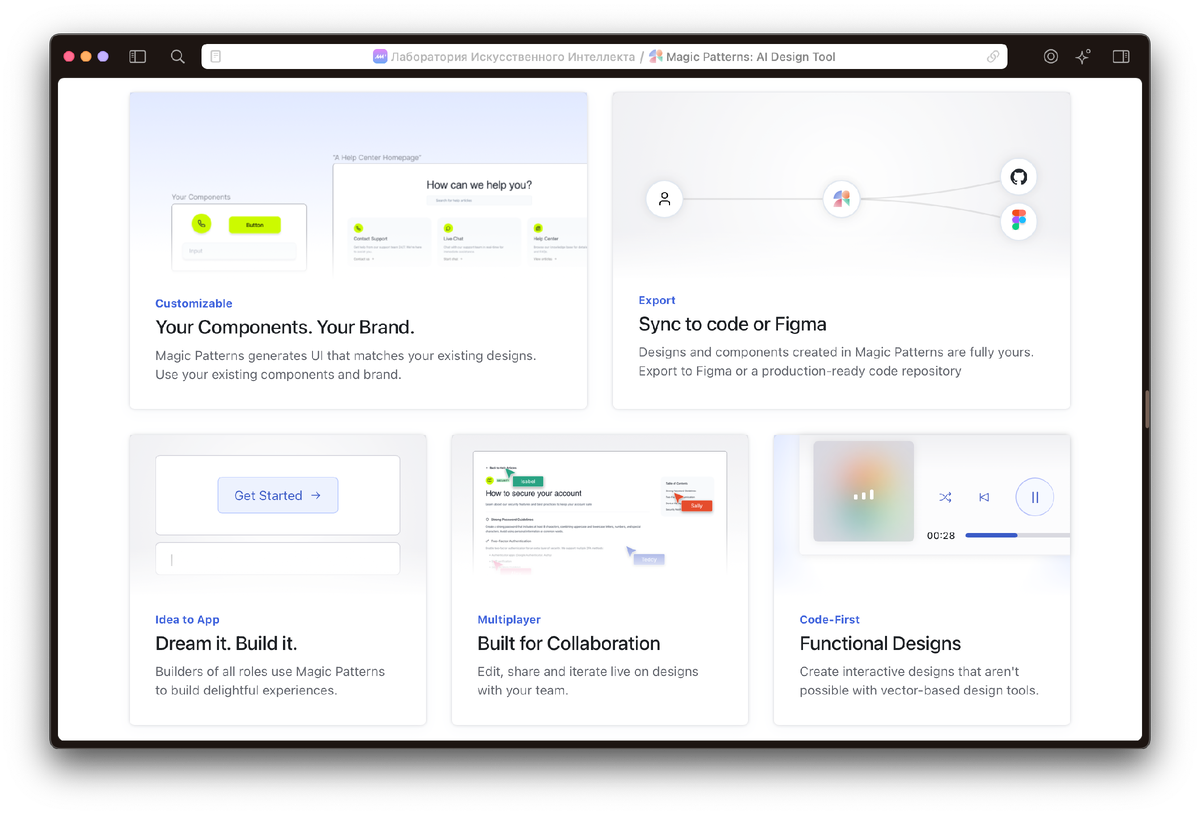Click the Search for help articles field

click(x=479, y=201)
